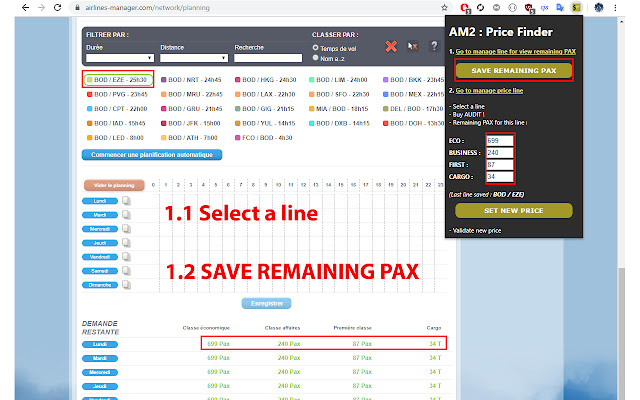The height and width of the screenshot is (400, 640).
Task: Copy the Lundi planning row icon
Action: point(127,201)
